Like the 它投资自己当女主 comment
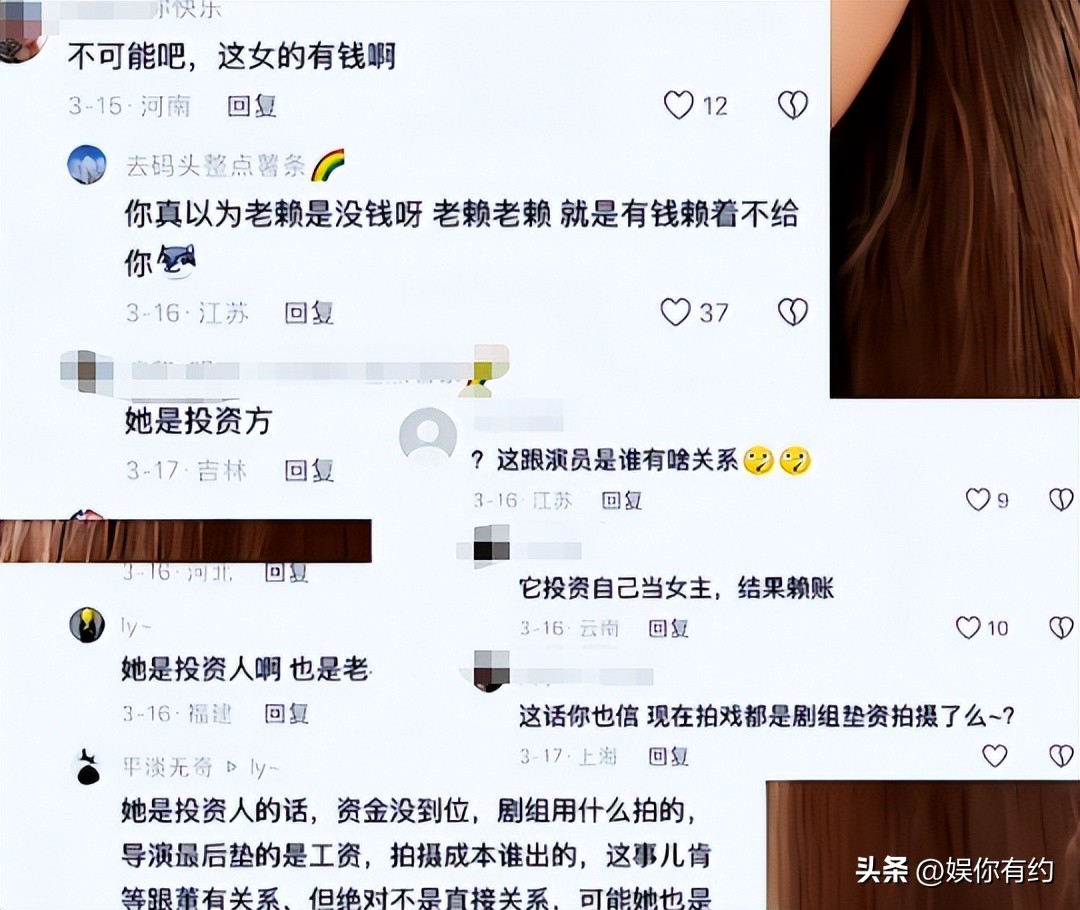The image size is (1080, 910). tap(968, 628)
